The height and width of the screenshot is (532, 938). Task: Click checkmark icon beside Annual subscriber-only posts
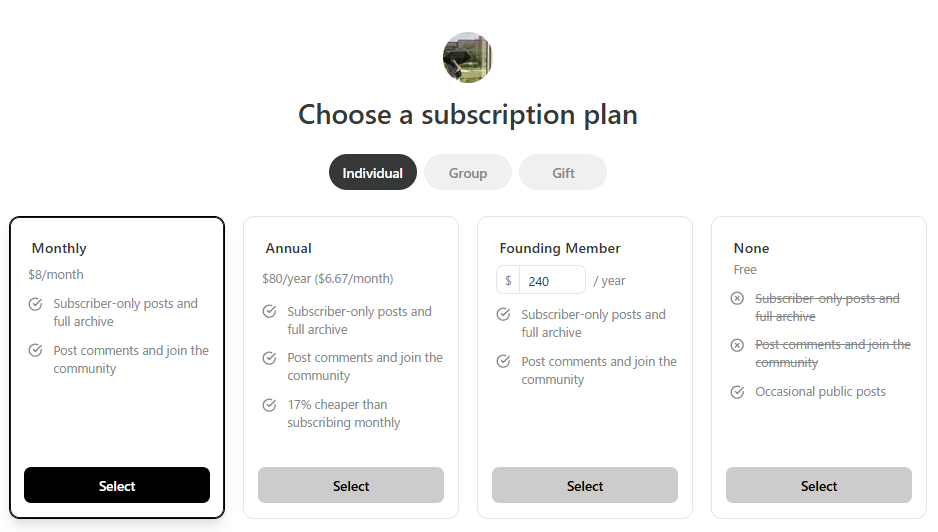(x=269, y=311)
